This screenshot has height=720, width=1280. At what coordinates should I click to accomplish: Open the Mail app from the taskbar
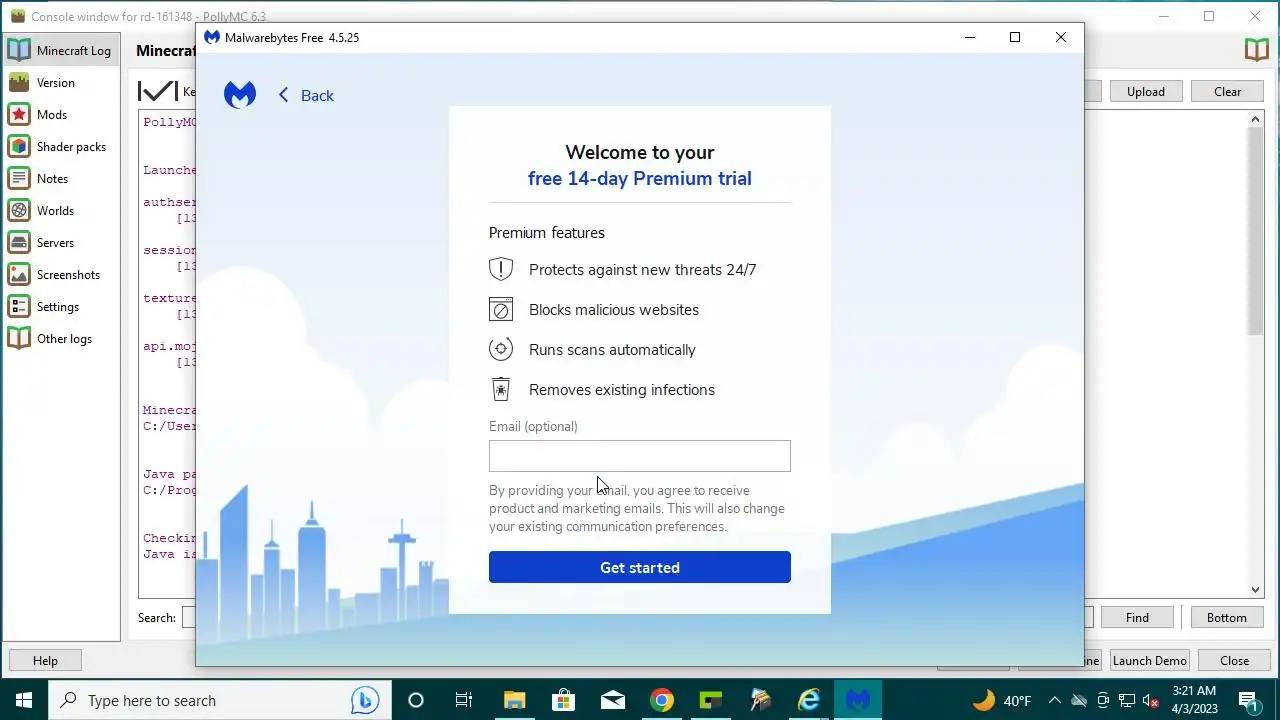point(612,700)
